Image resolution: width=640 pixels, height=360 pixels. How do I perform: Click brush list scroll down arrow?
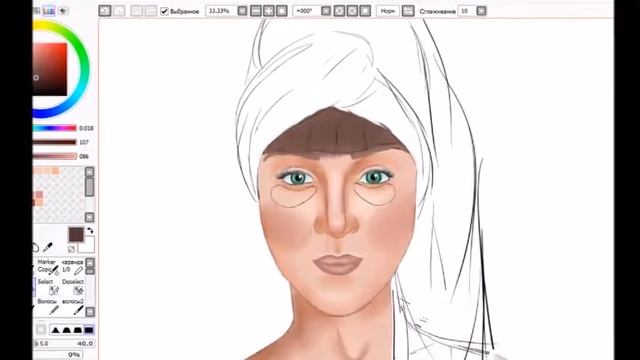pos(90,312)
